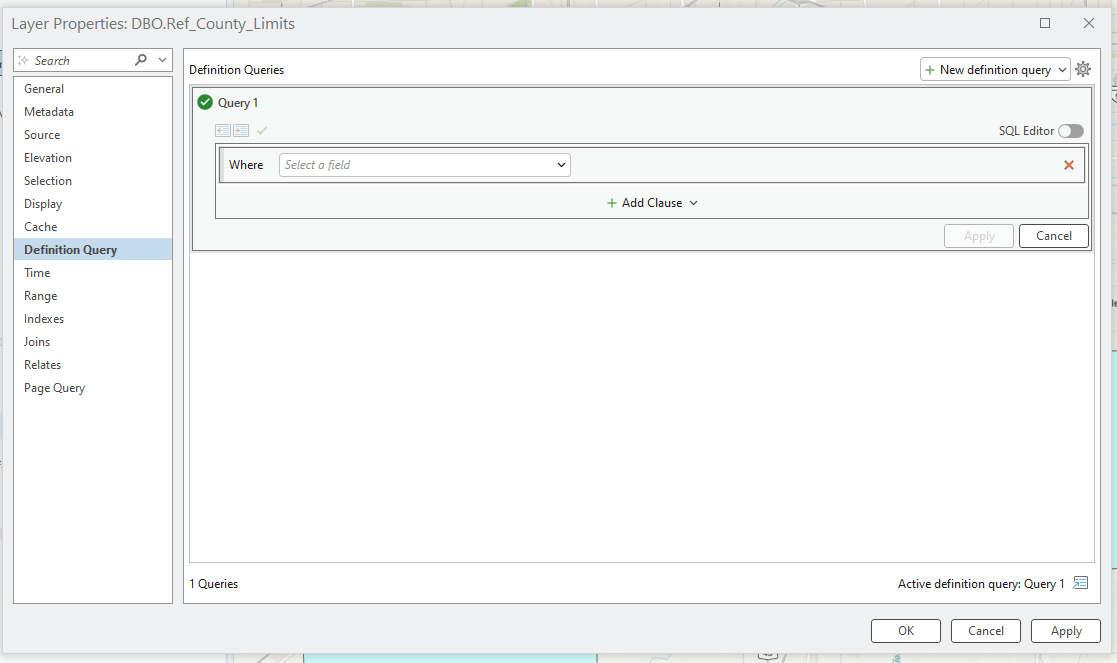Screen dimensions: 1117x663
Task: Delete the Where clause using the red X
Action: tap(1068, 164)
